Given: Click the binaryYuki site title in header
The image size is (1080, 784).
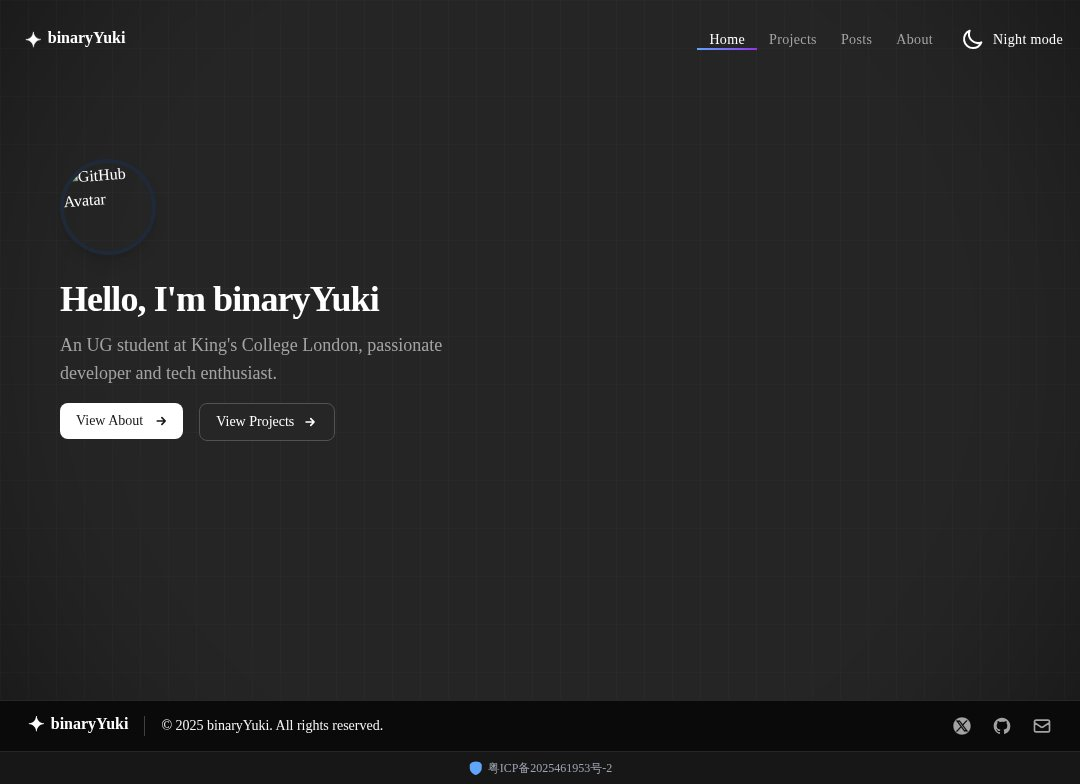Looking at the screenshot, I should pos(86,38).
